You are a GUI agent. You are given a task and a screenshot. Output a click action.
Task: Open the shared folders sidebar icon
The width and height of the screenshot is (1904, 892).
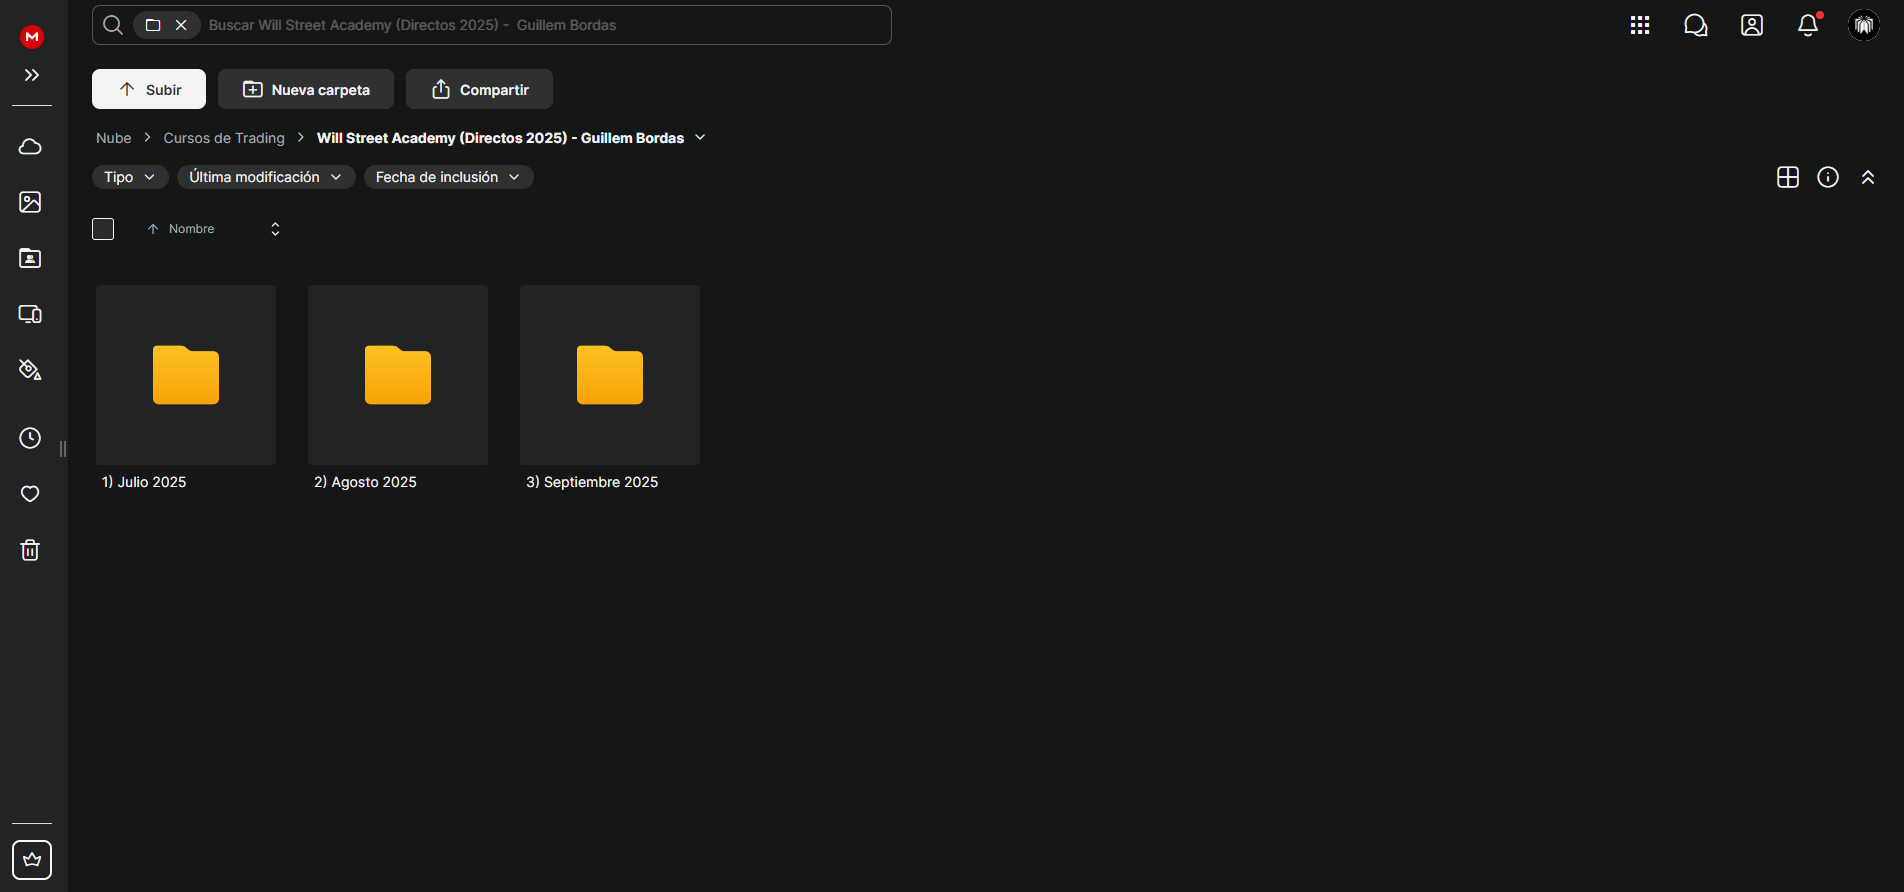(x=30, y=258)
